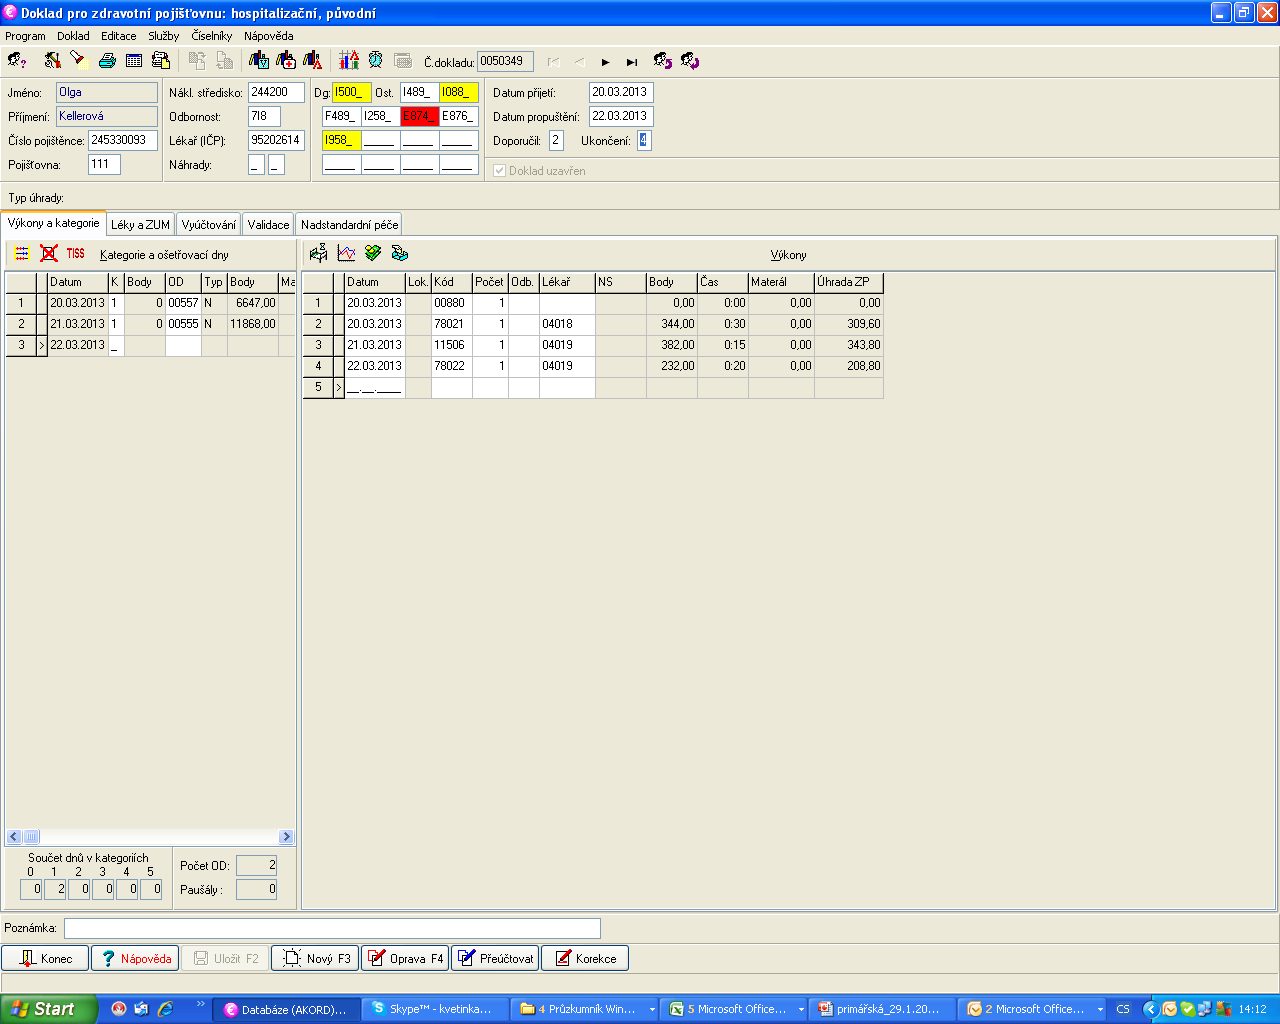Click Úhrada ZP value 343,80

point(848,345)
